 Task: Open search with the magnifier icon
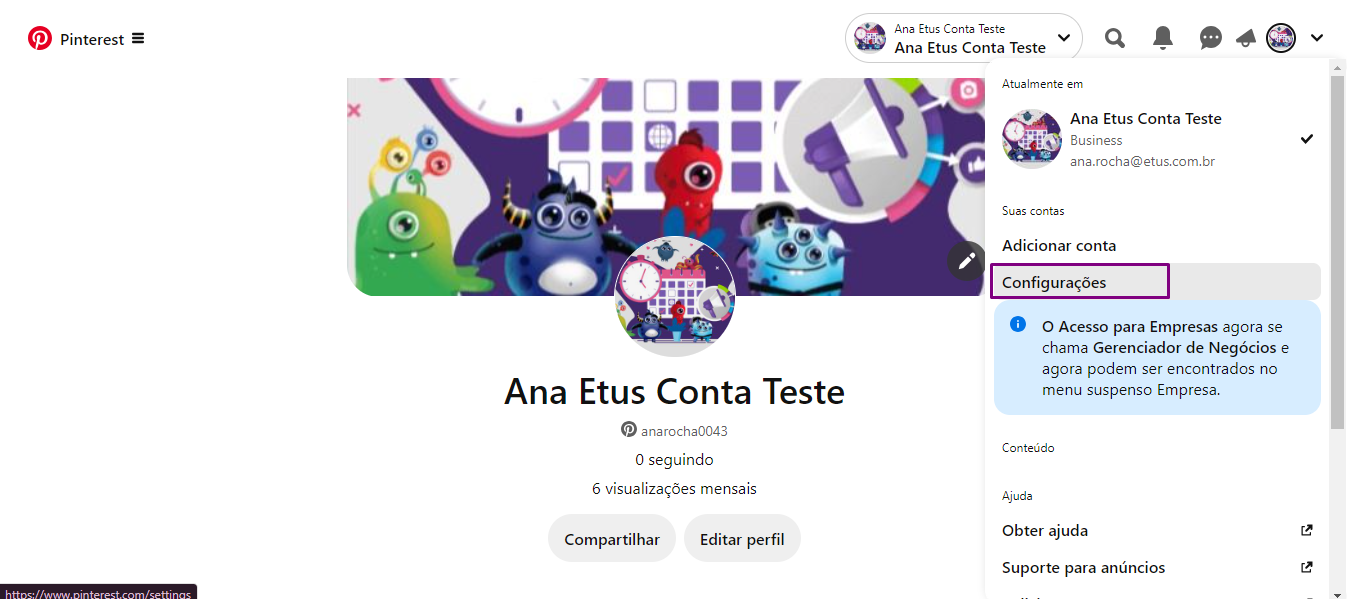click(x=1114, y=39)
